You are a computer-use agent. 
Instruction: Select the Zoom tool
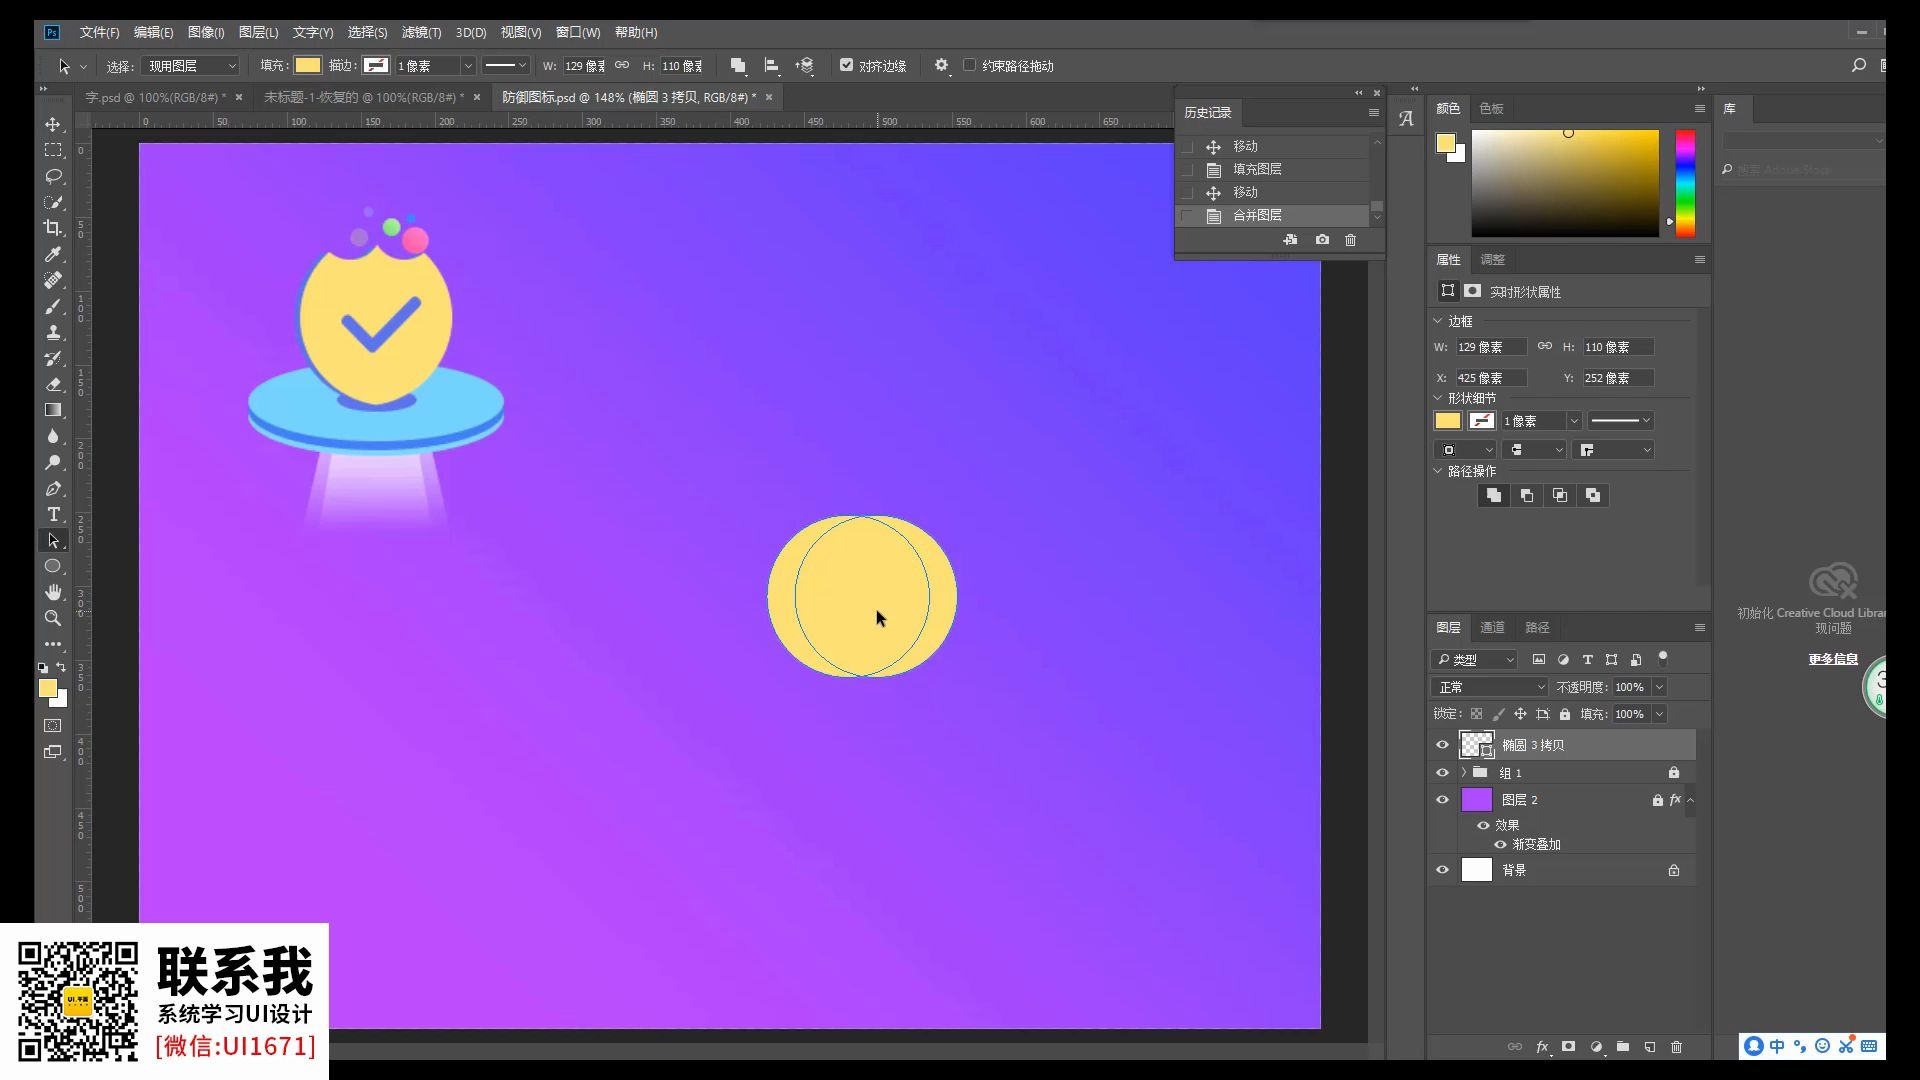[53, 618]
